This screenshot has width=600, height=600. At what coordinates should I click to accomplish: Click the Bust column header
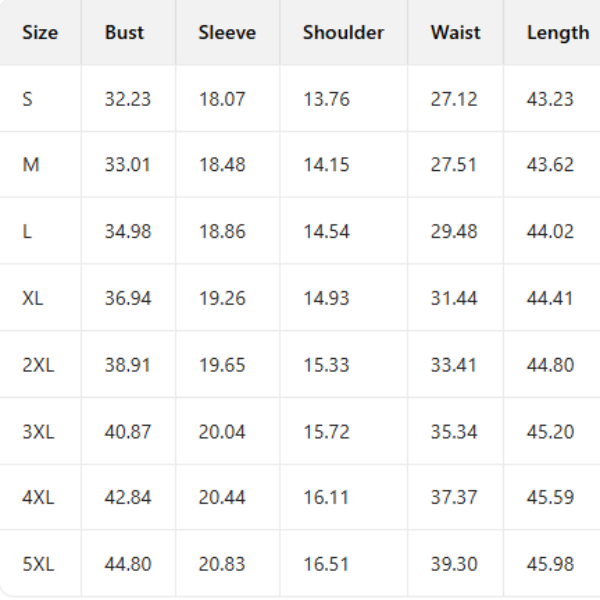pos(124,32)
